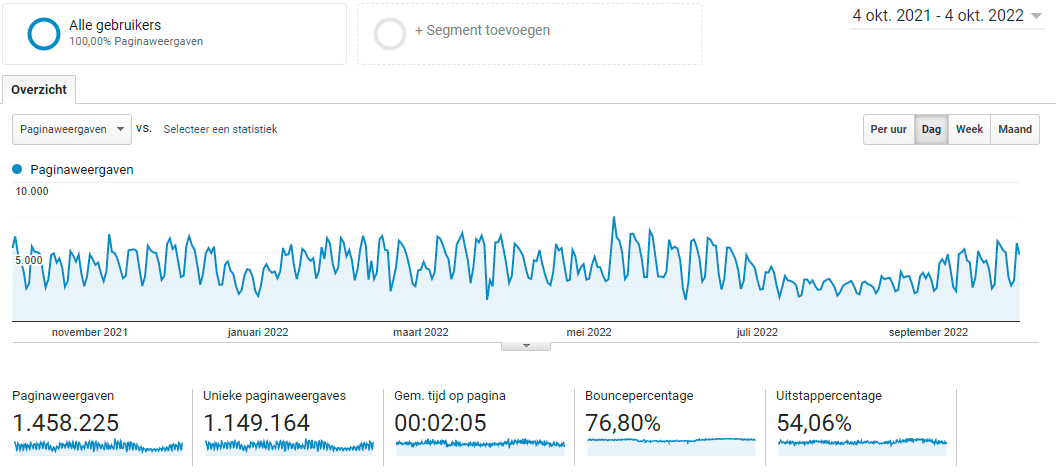Click the Gem. tijd op pagina sparkline
The width and height of the screenshot is (1056, 474).
pyautogui.click(x=480, y=444)
